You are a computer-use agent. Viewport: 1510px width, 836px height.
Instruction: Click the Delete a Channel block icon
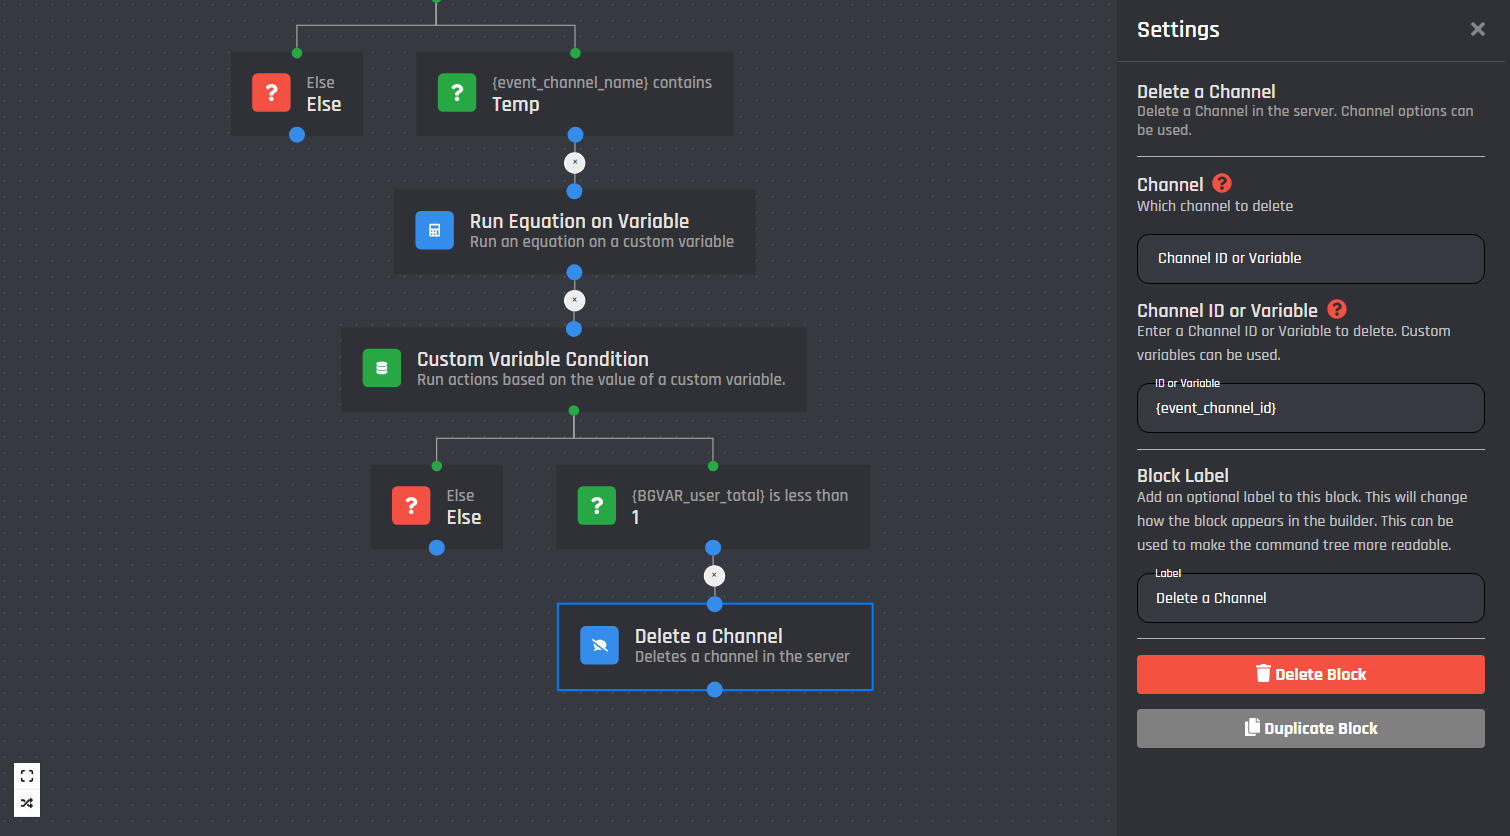click(x=599, y=645)
